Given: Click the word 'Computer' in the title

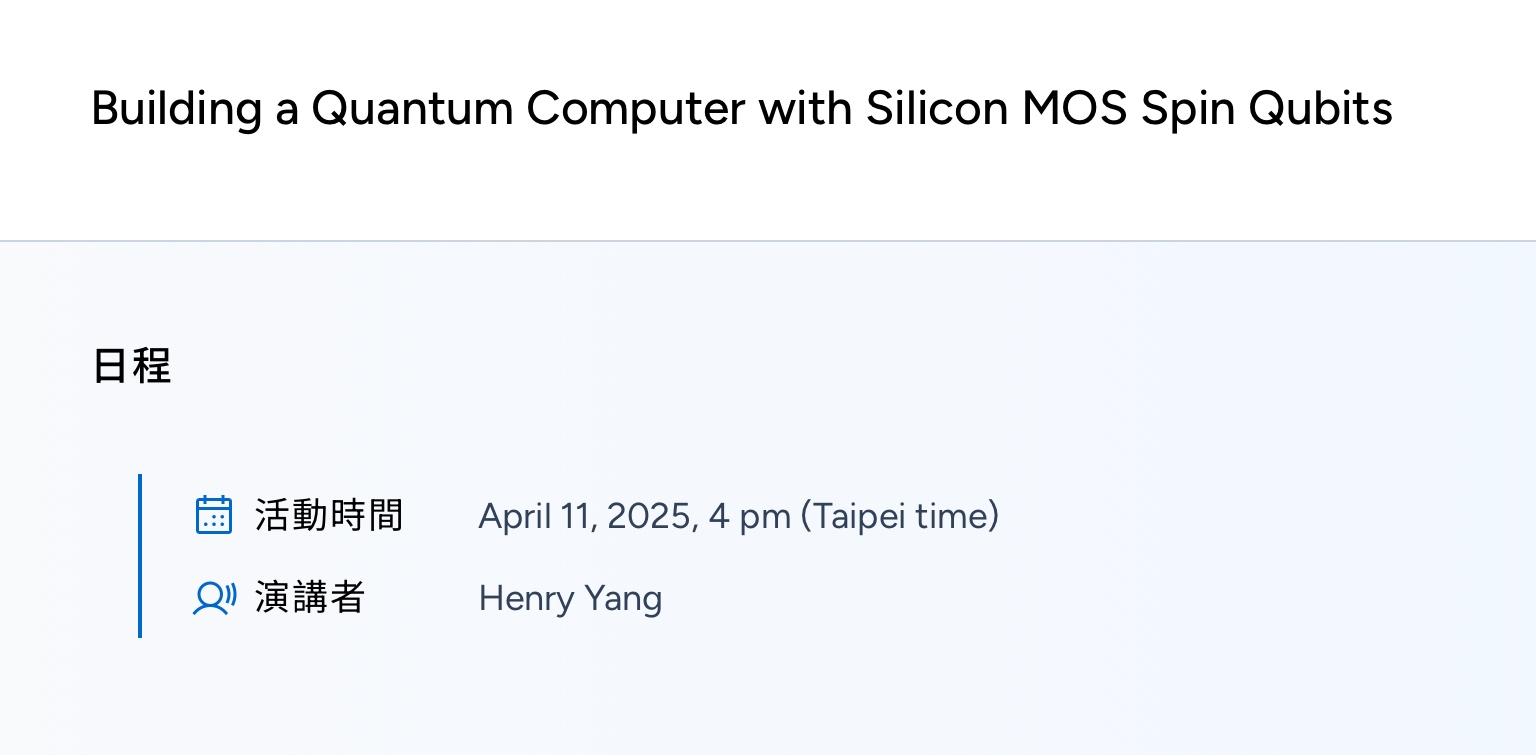Looking at the screenshot, I should click(x=636, y=108).
